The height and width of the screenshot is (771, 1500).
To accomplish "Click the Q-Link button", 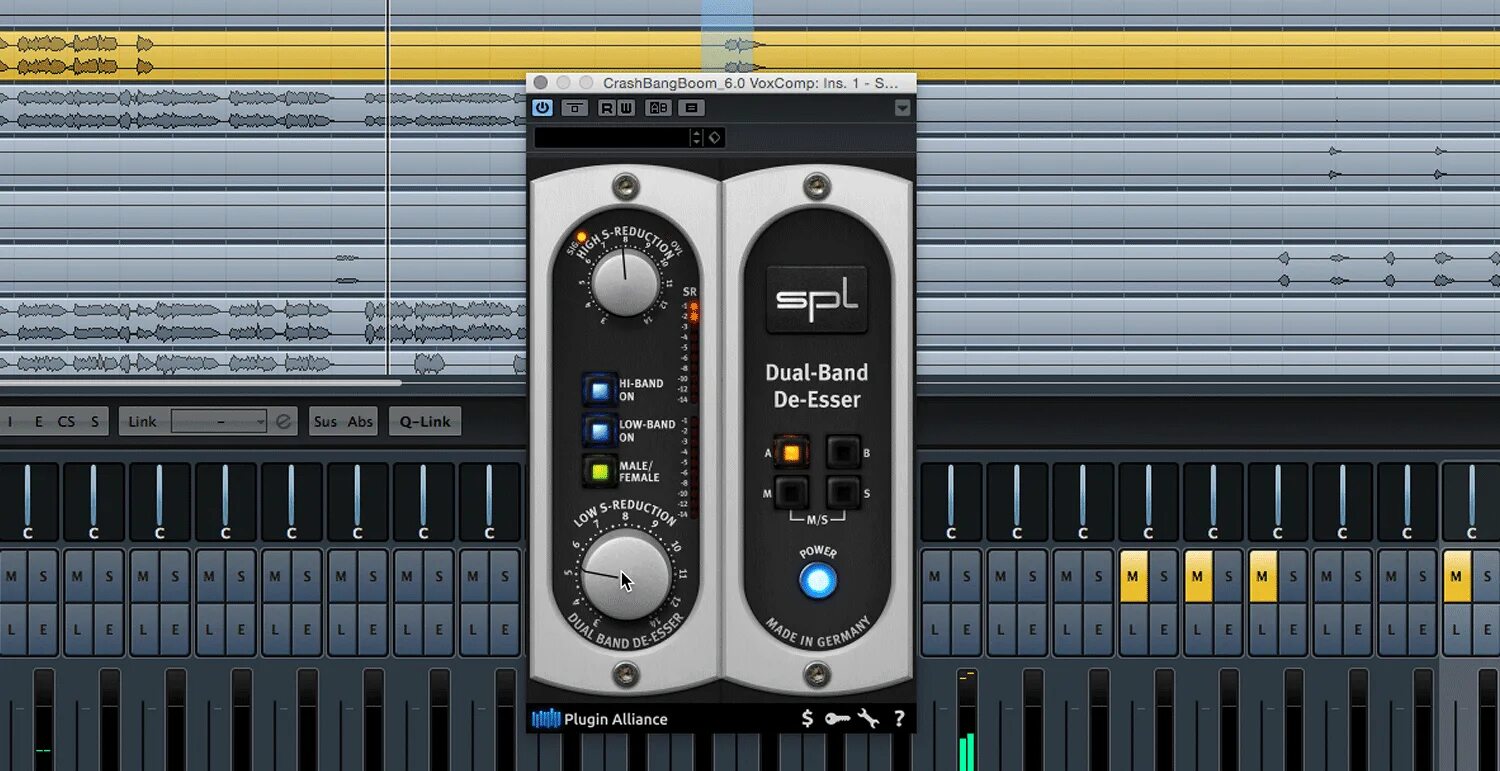I will tap(425, 421).
